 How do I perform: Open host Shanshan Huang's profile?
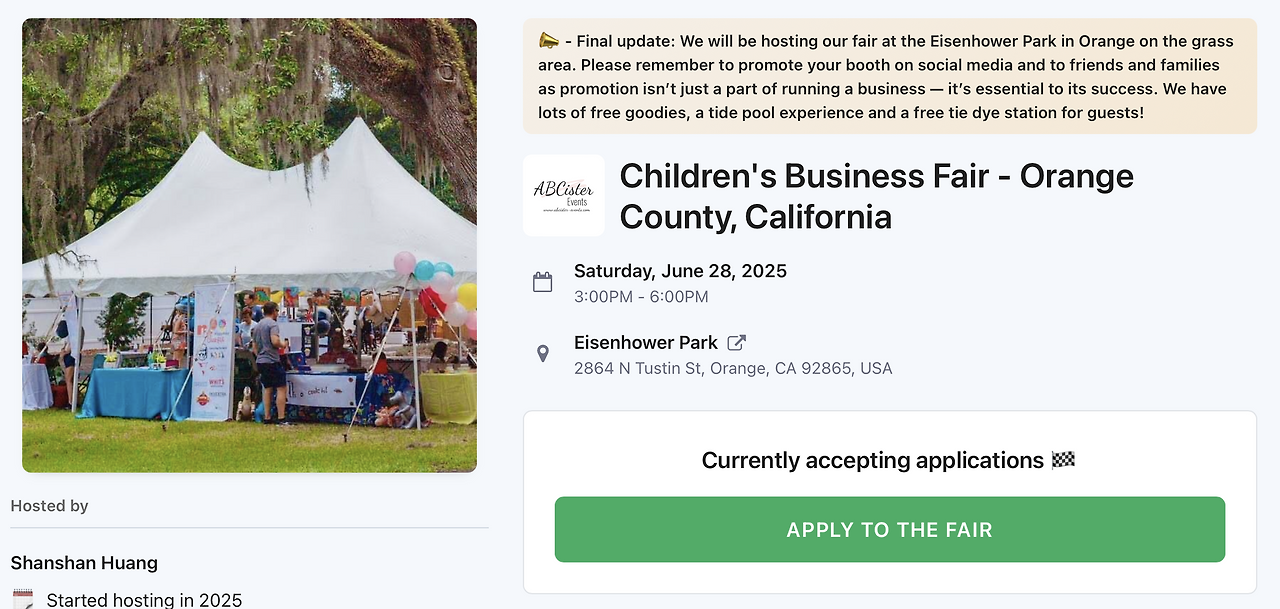84,563
